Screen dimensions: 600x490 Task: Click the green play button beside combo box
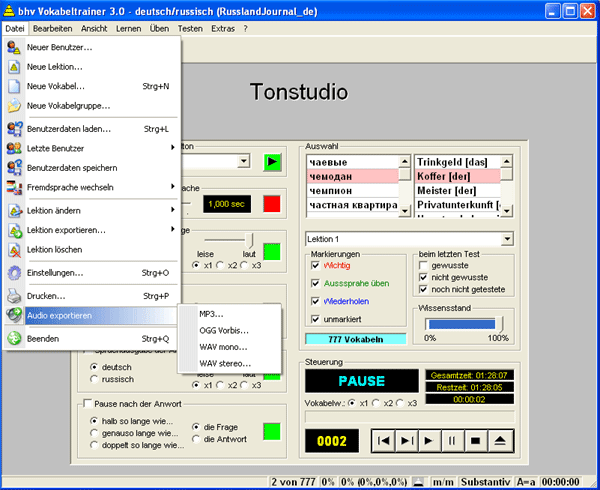point(272,161)
